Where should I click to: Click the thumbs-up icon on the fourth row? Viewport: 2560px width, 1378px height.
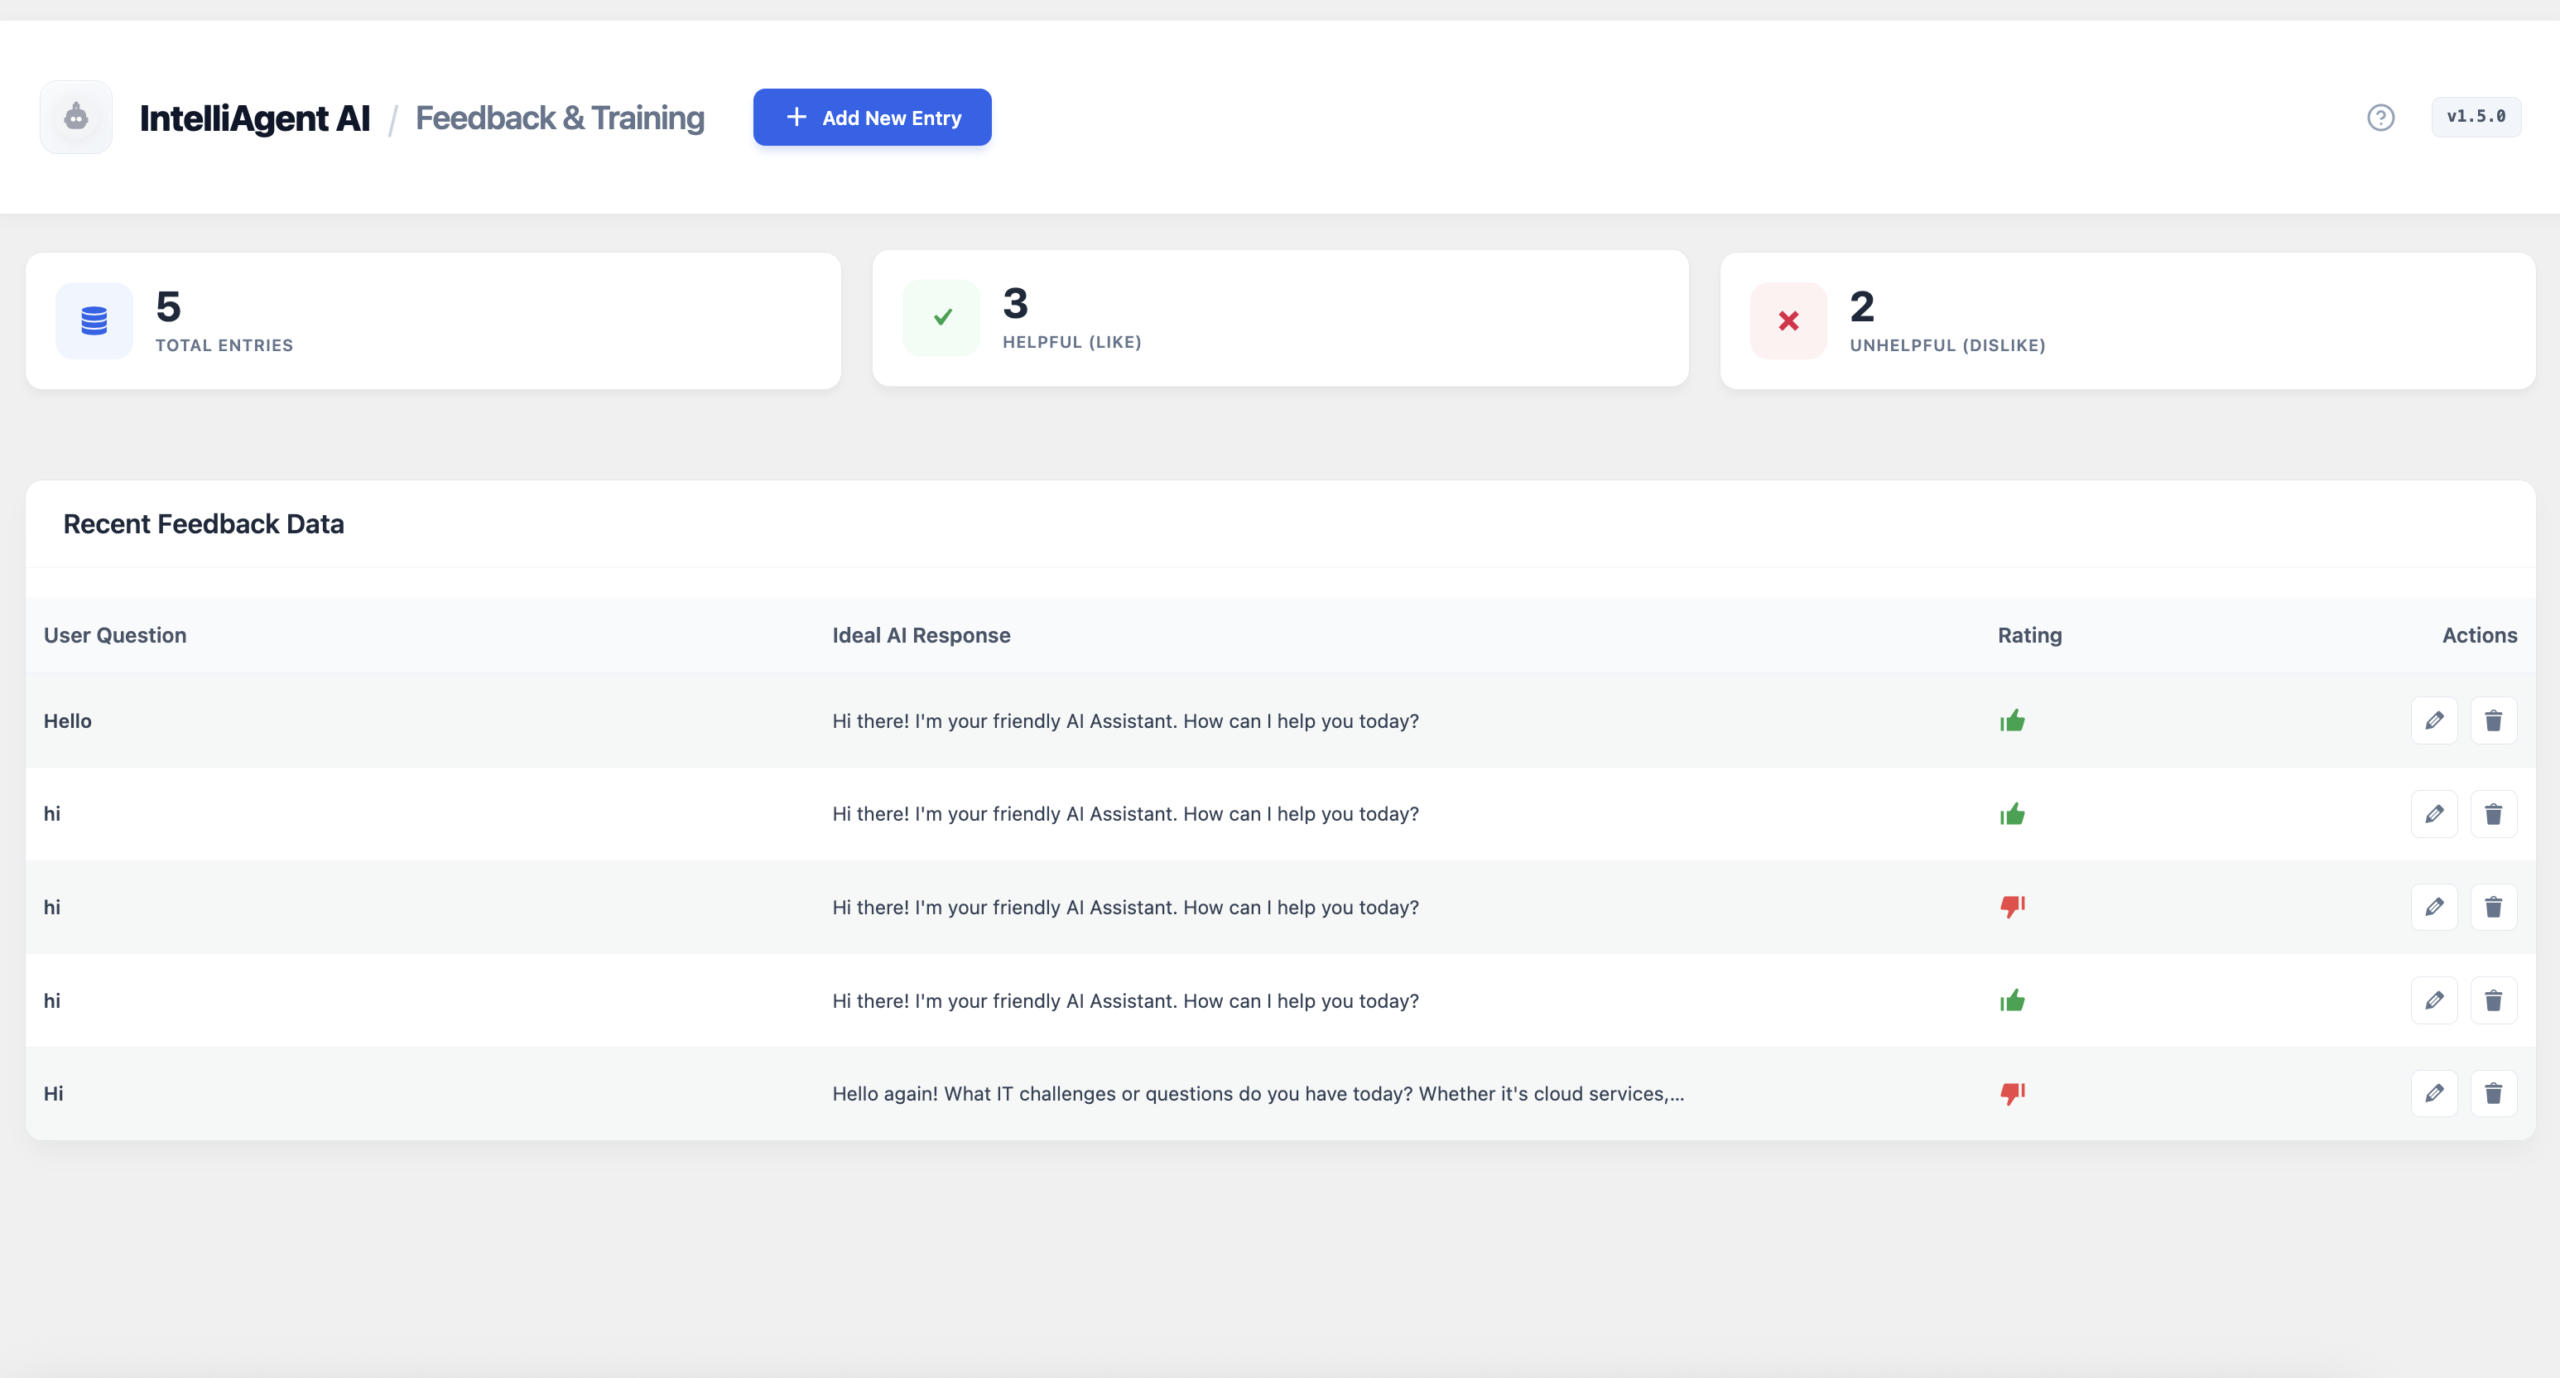(2013, 1000)
